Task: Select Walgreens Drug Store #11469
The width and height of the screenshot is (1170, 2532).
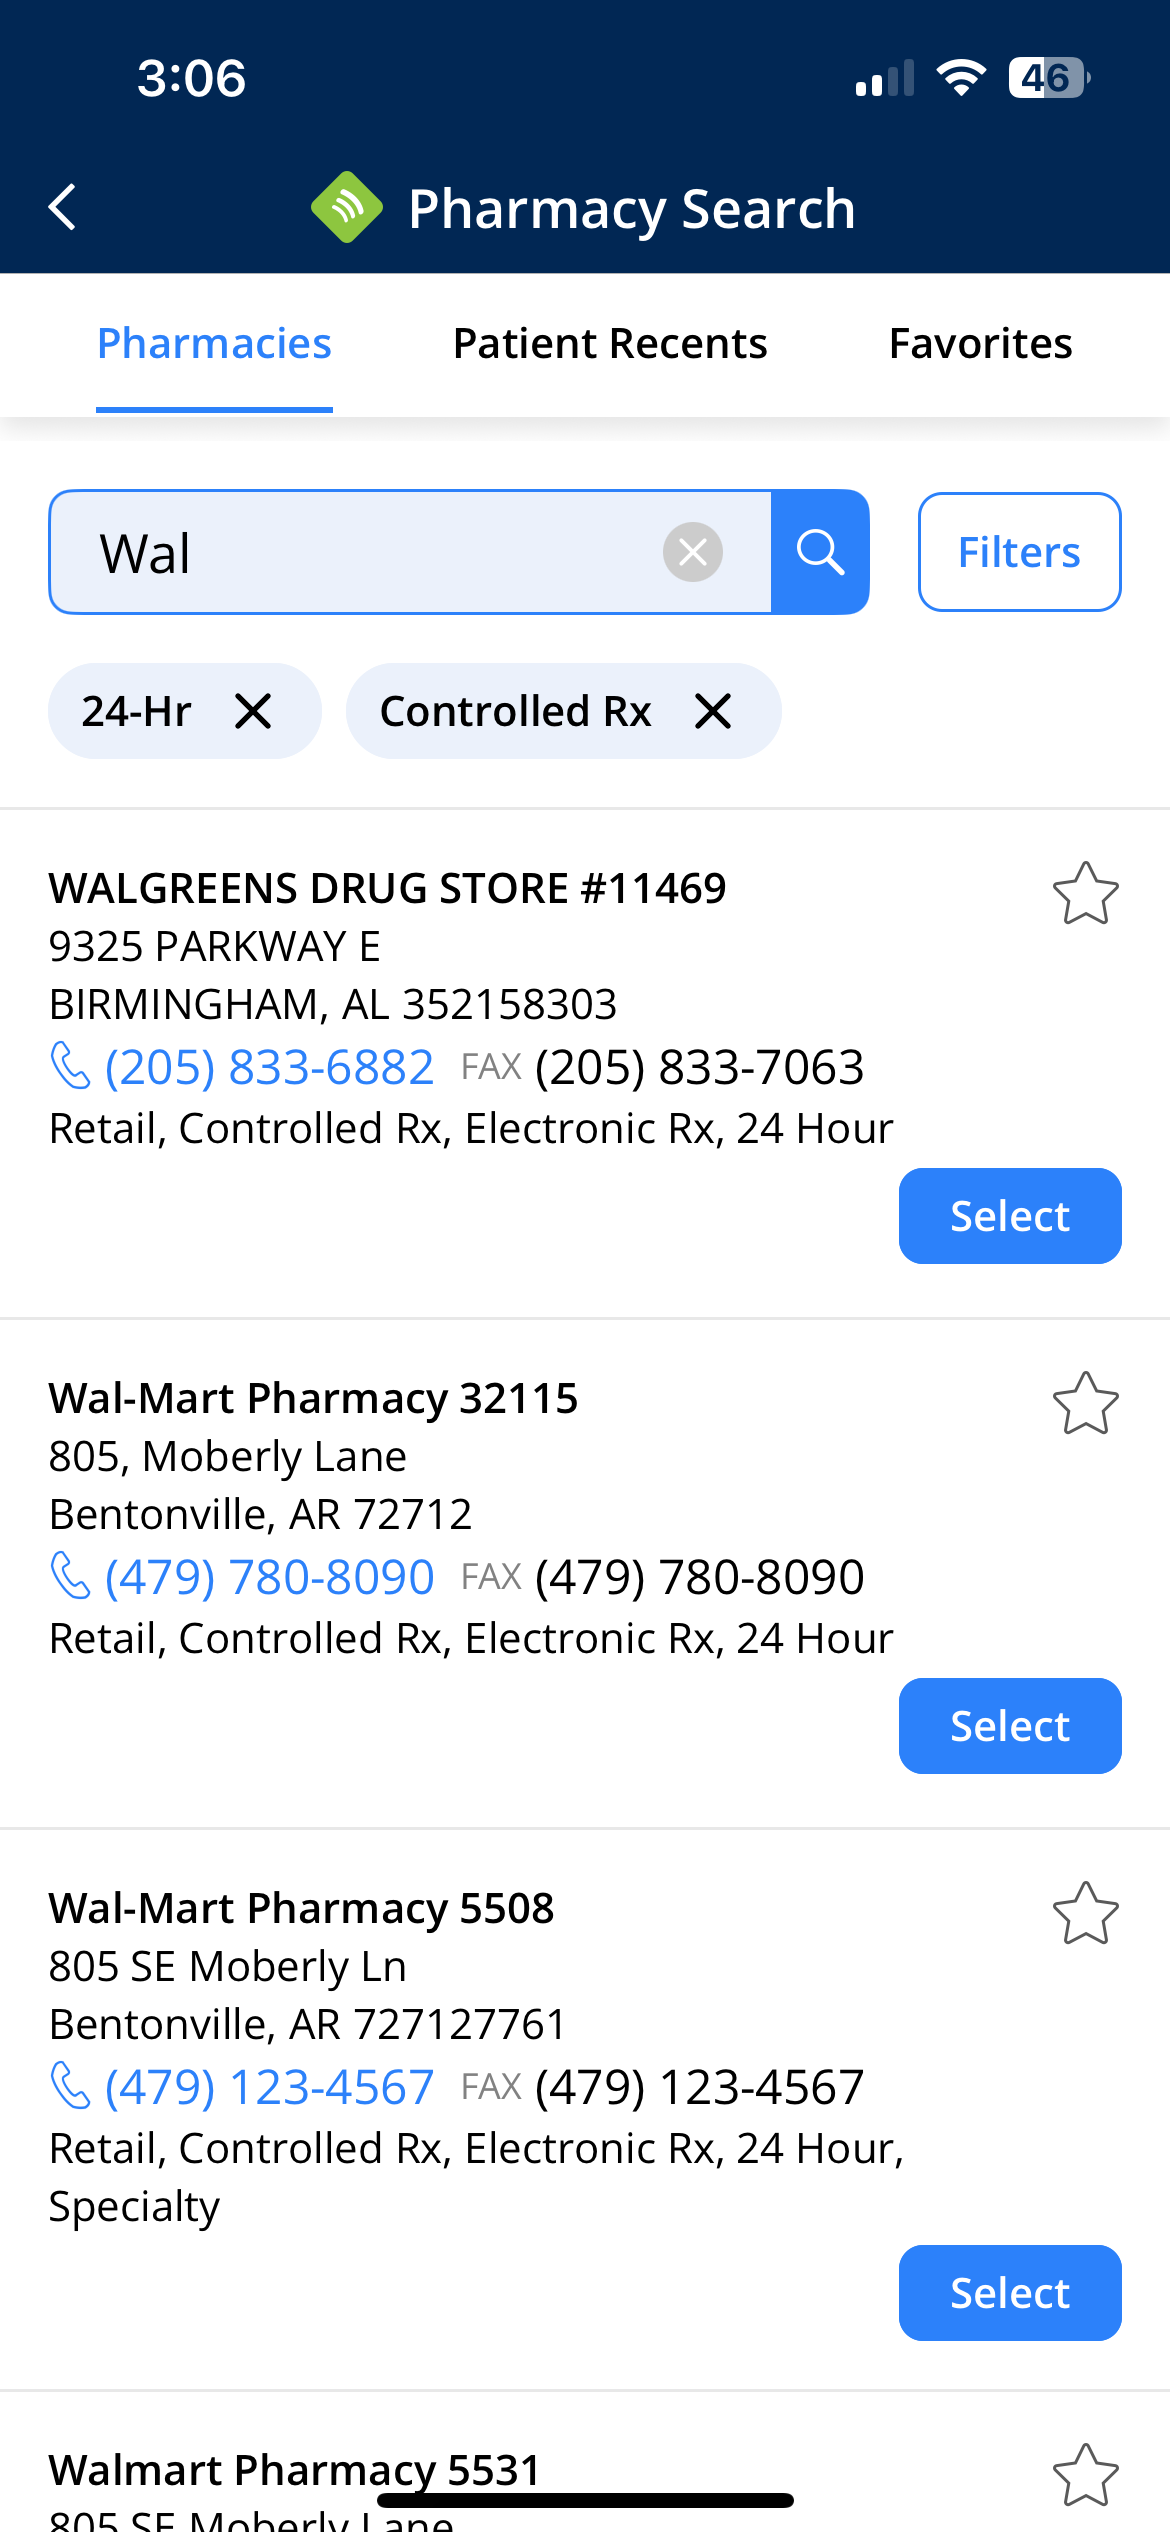Action: tap(1009, 1216)
